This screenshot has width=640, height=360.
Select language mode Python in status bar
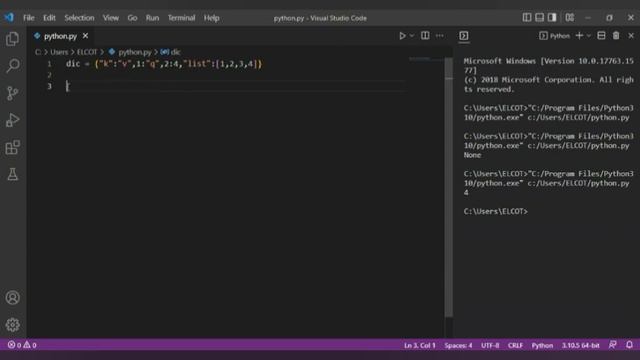pyautogui.click(x=542, y=345)
